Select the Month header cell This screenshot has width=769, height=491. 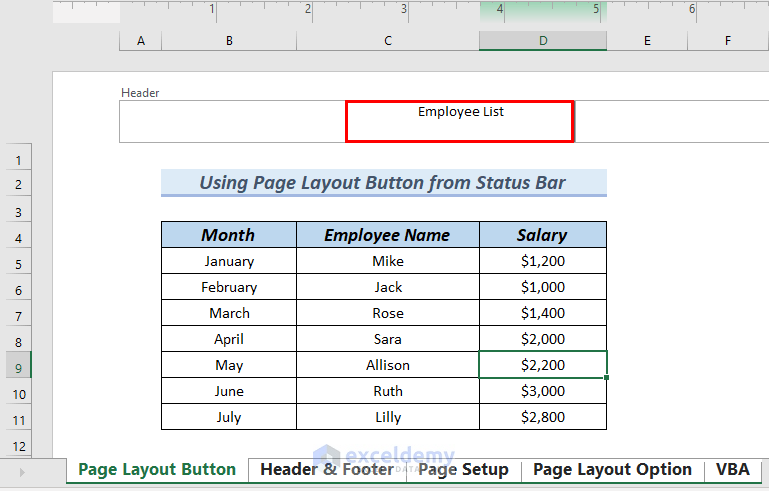pos(229,234)
